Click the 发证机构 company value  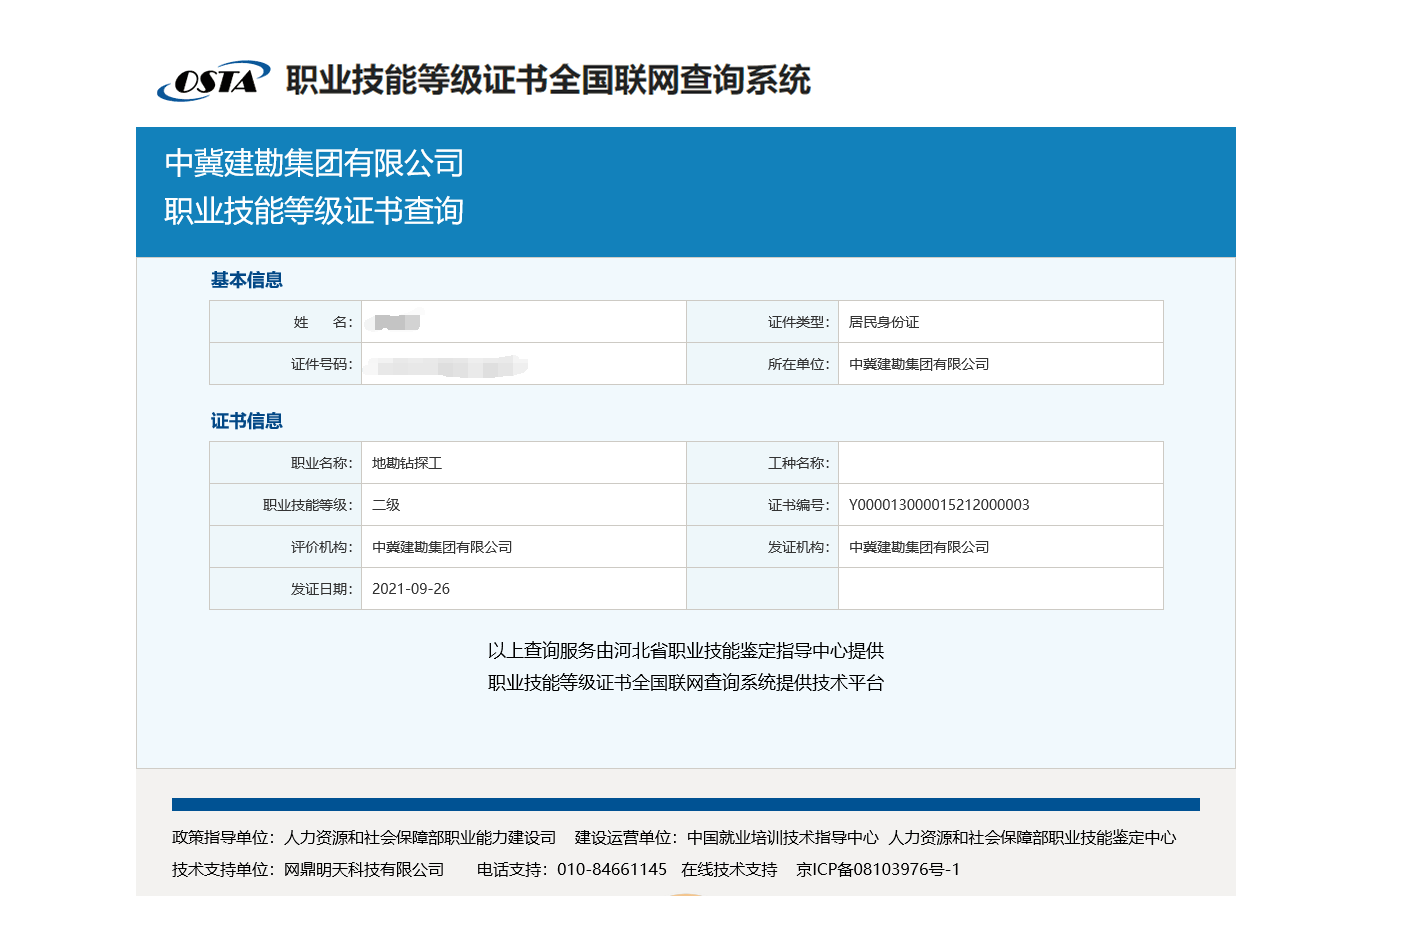[x=918, y=547]
